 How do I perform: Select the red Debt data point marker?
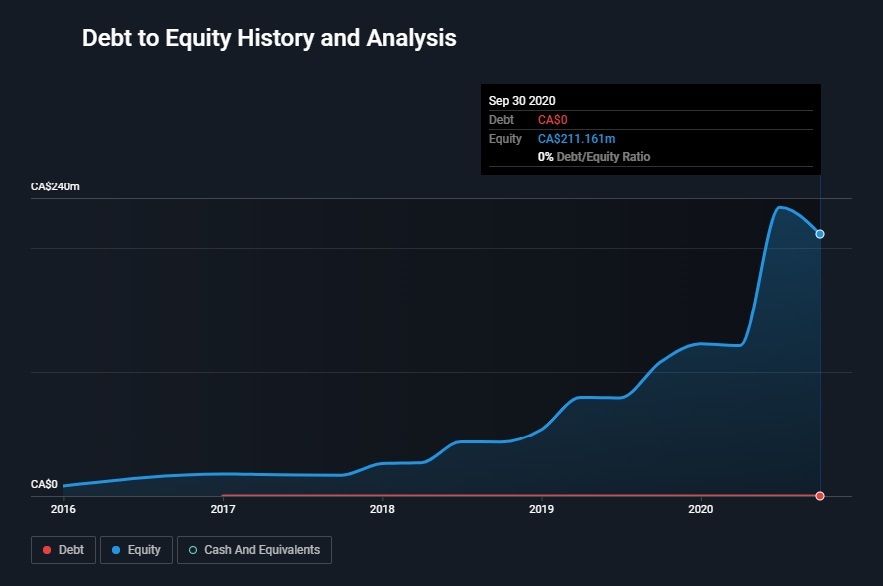(820, 496)
